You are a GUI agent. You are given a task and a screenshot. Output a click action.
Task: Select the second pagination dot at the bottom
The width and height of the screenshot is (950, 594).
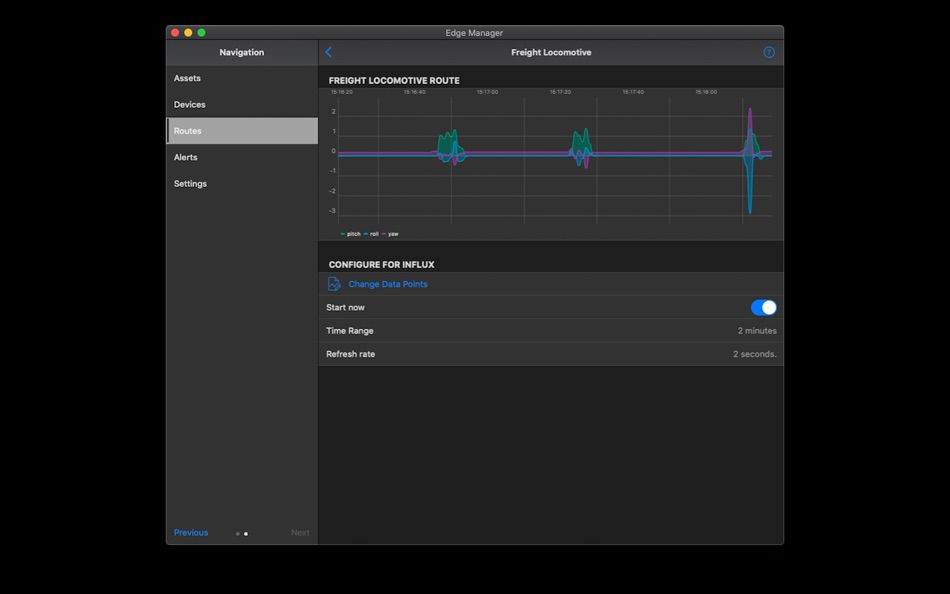tap(244, 534)
